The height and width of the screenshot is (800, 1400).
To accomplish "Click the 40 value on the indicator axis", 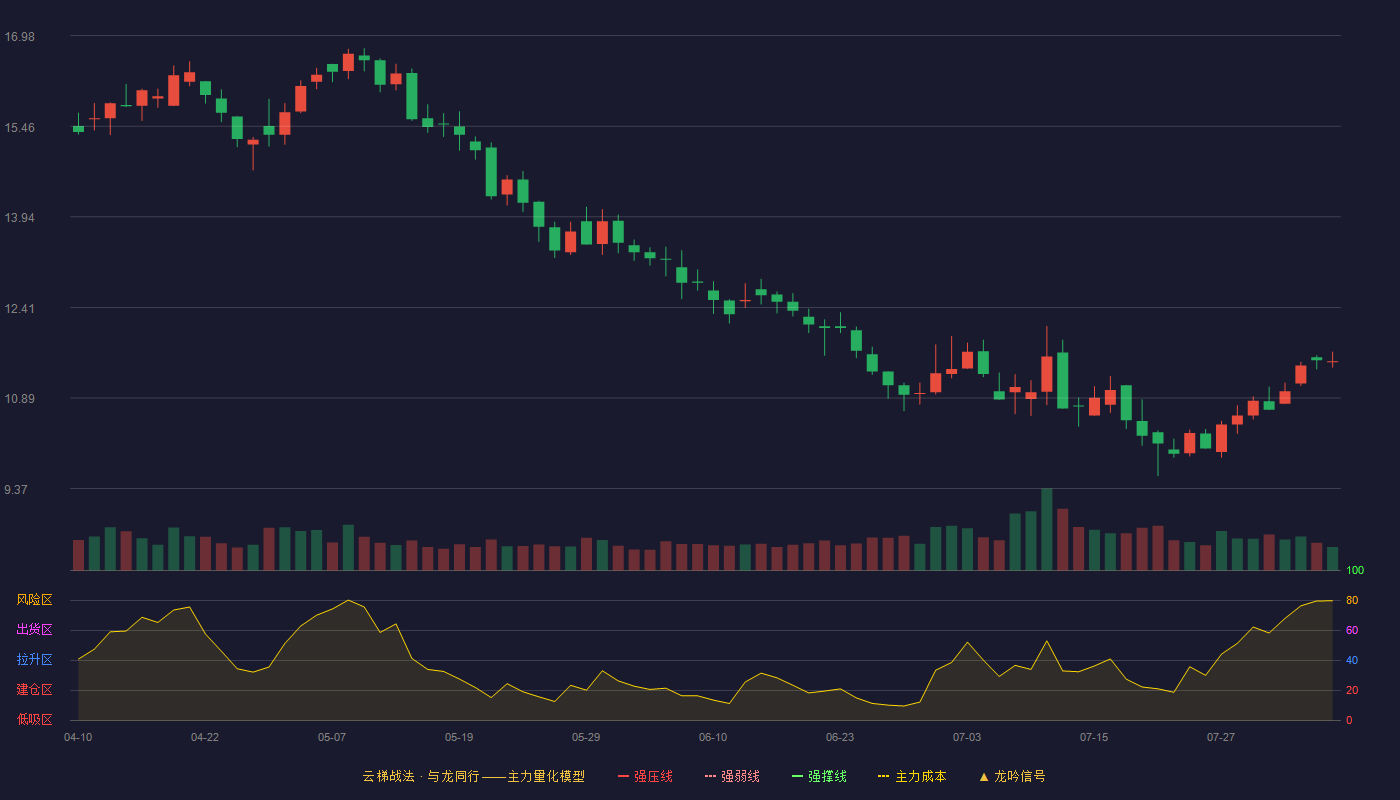I will pyautogui.click(x=1352, y=660).
